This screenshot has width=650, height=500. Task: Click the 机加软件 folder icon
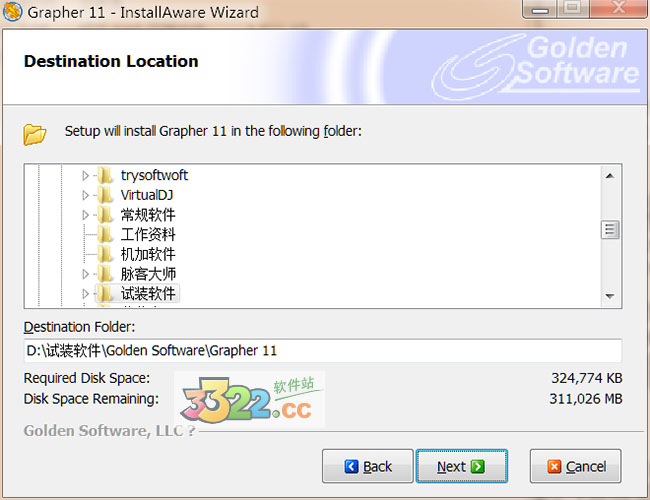point(105,254)
